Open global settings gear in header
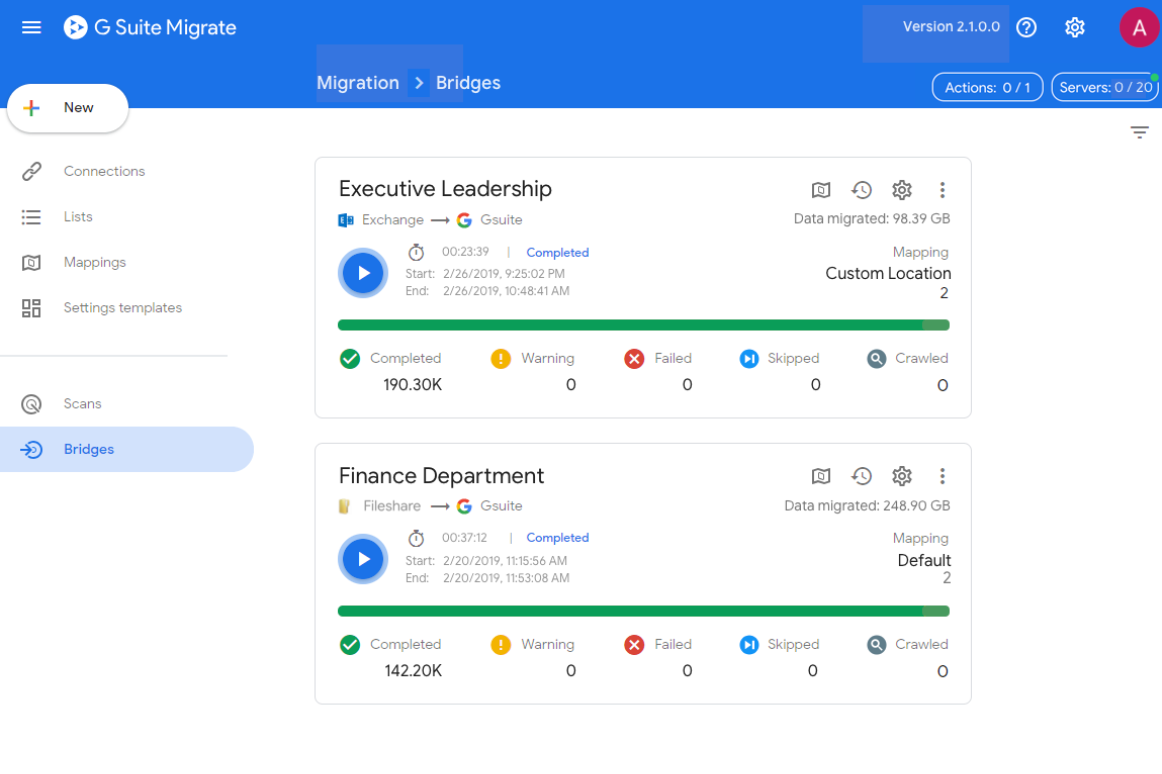 [x=1075, y=27]
